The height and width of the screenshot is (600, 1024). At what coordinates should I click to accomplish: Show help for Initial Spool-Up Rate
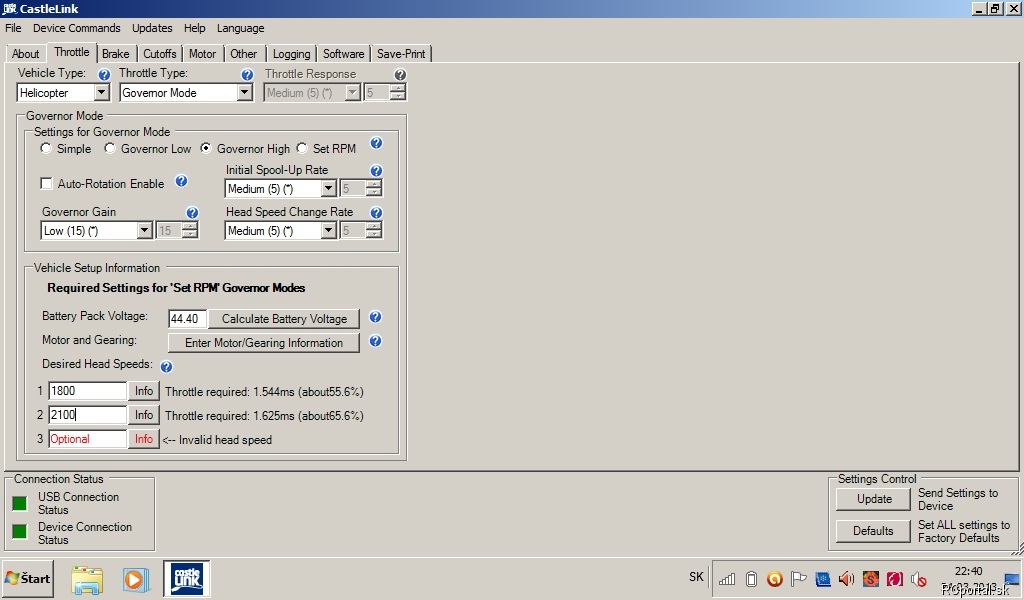pyautogui.click(x=376, y=171)
